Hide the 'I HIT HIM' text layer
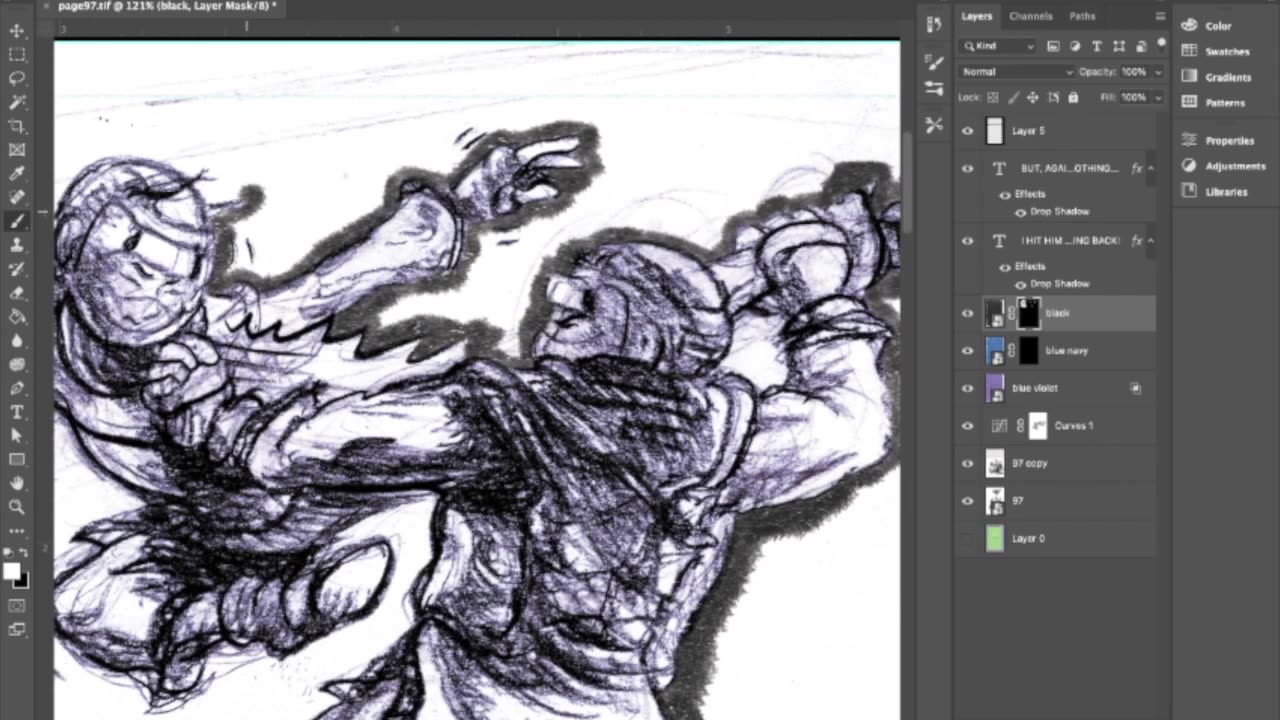 click(967, 241)
